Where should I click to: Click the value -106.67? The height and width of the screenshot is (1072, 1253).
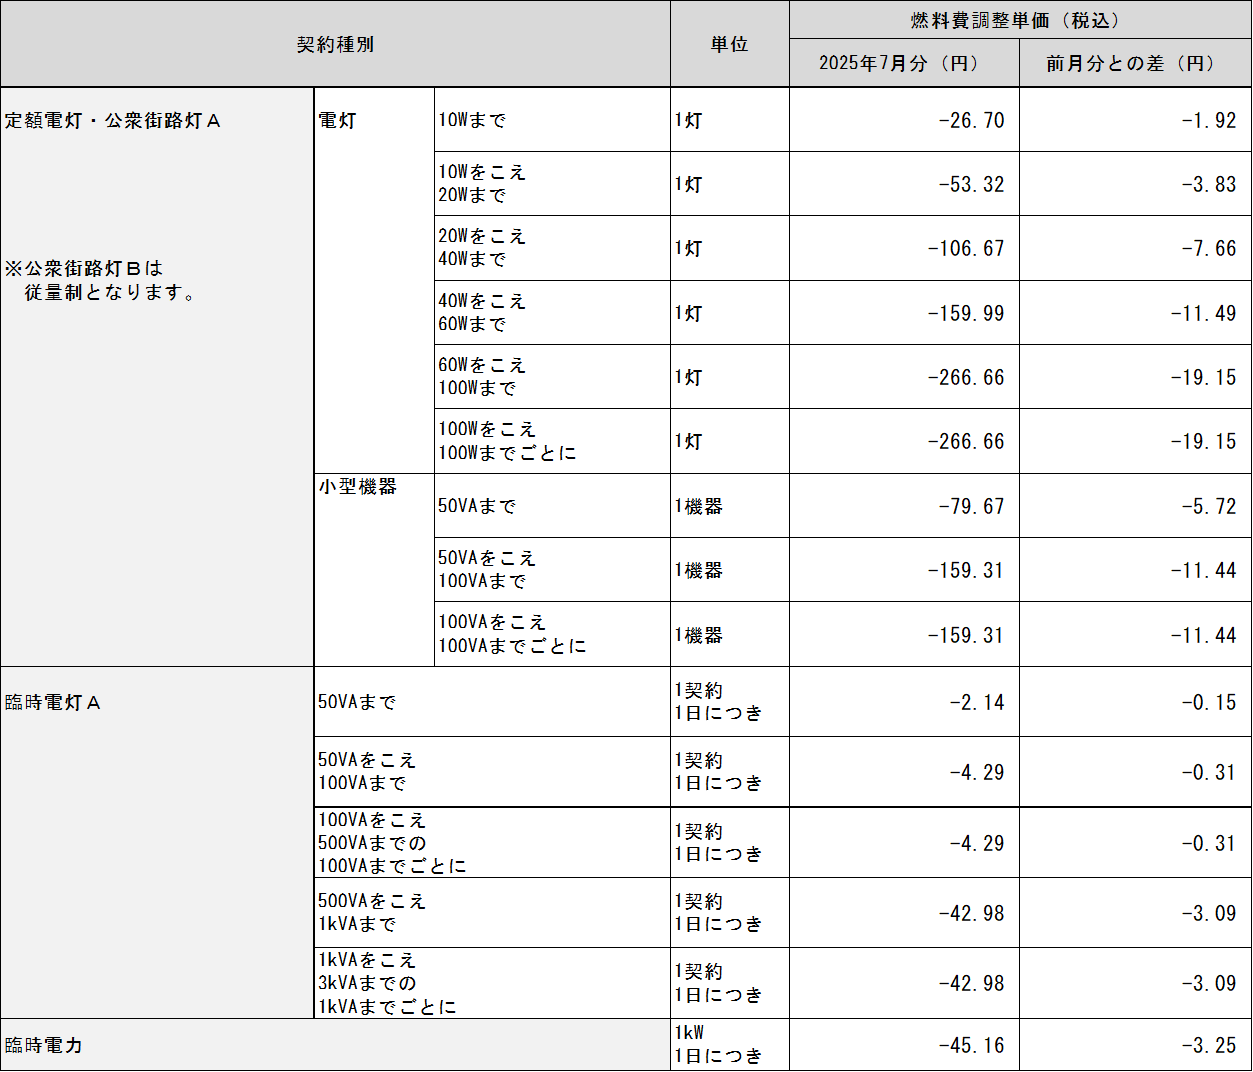coord(966,248)
